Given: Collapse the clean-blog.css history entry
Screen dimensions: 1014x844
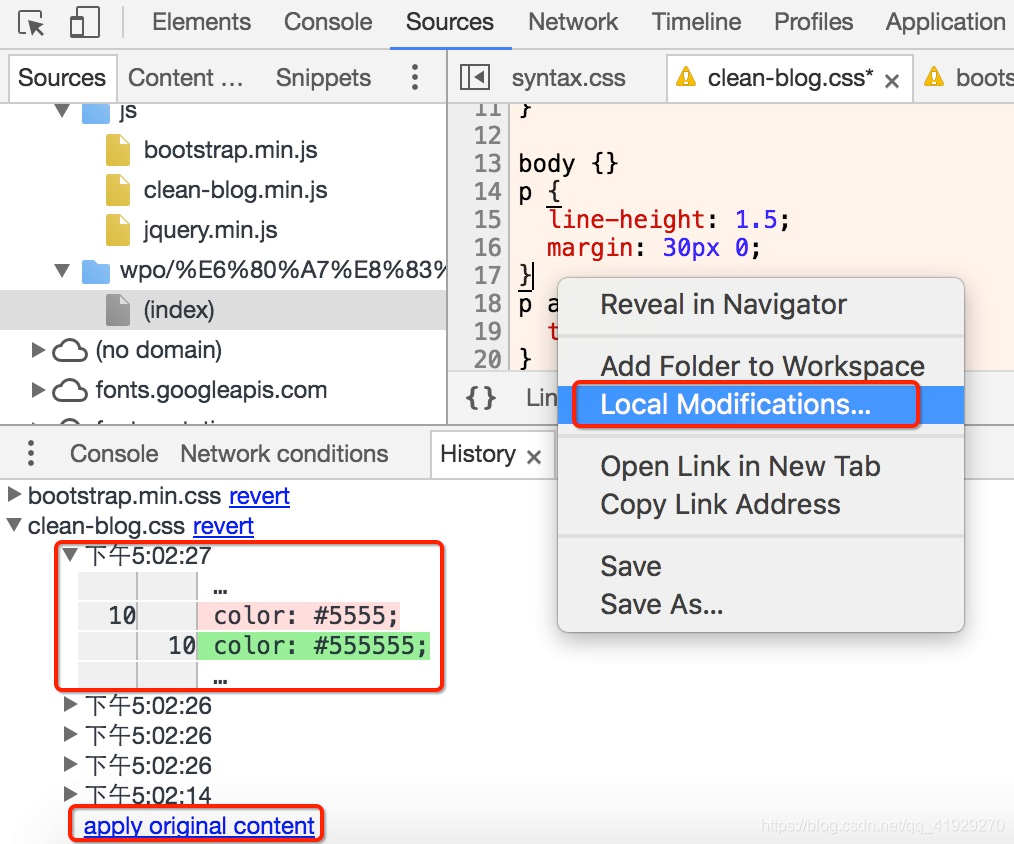Looking at the screenshot, I should click(14, 525).
